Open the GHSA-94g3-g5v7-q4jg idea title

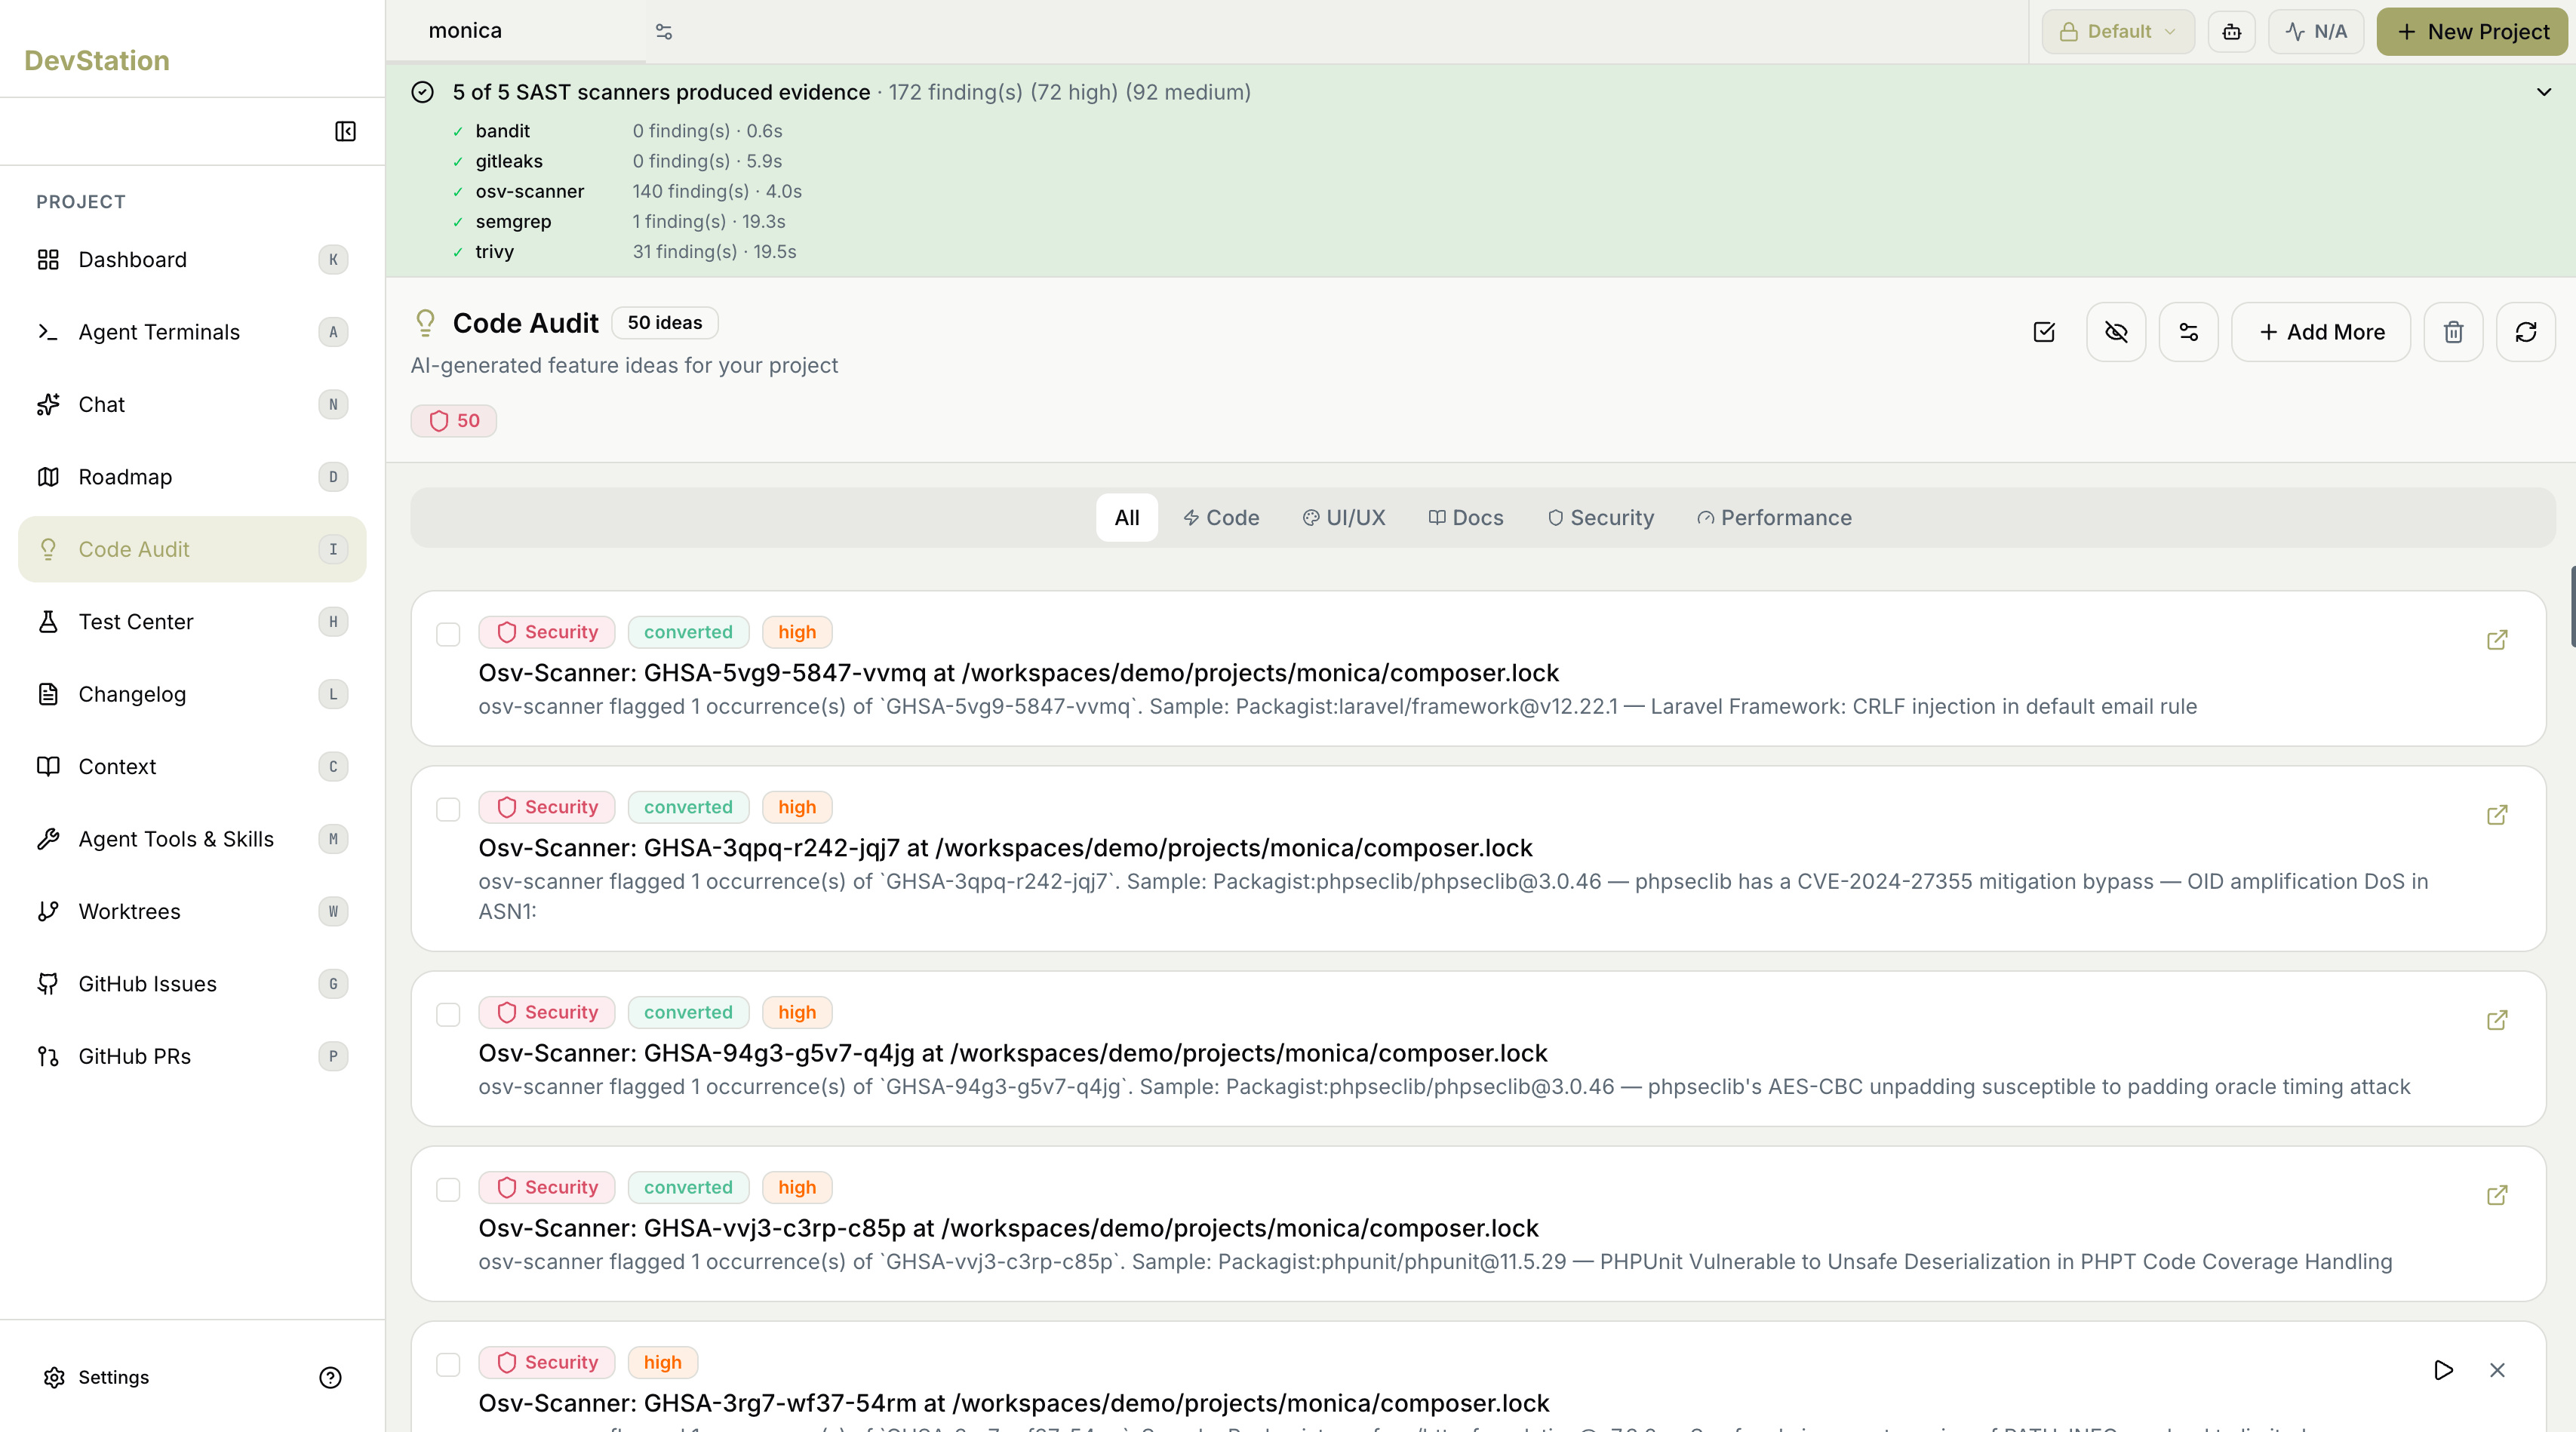pyautogui.click(x=1013, y=1053)
